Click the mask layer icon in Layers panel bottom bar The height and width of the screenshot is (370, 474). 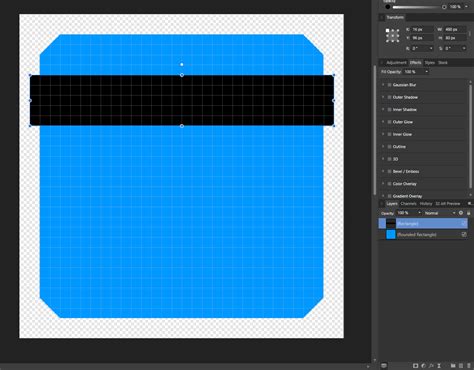(x=415, y=366)
